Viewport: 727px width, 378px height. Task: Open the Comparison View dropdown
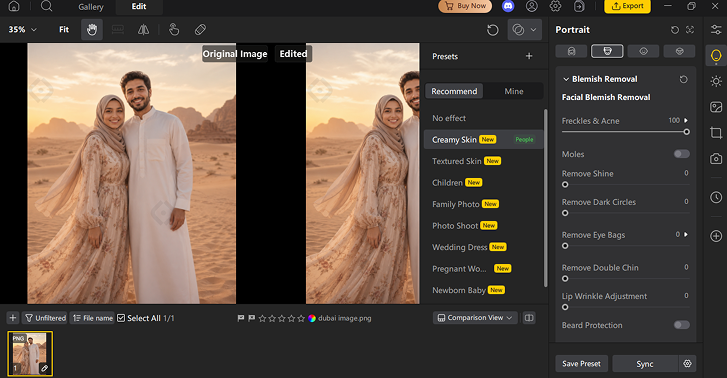tap(475, 318)
